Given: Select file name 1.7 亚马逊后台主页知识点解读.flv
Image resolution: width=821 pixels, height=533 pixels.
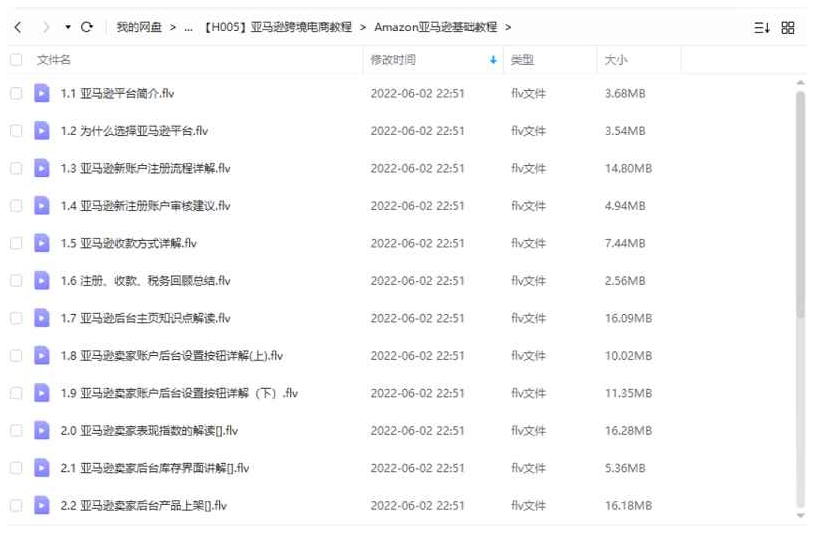Looking at the screenshot, I should 146,318.
